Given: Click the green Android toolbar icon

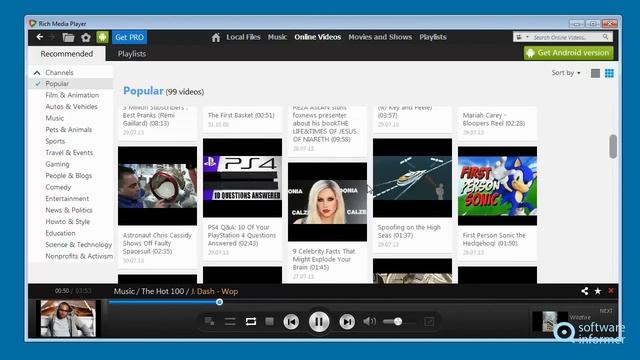Looking at the screenshot, I should point(102,37).
